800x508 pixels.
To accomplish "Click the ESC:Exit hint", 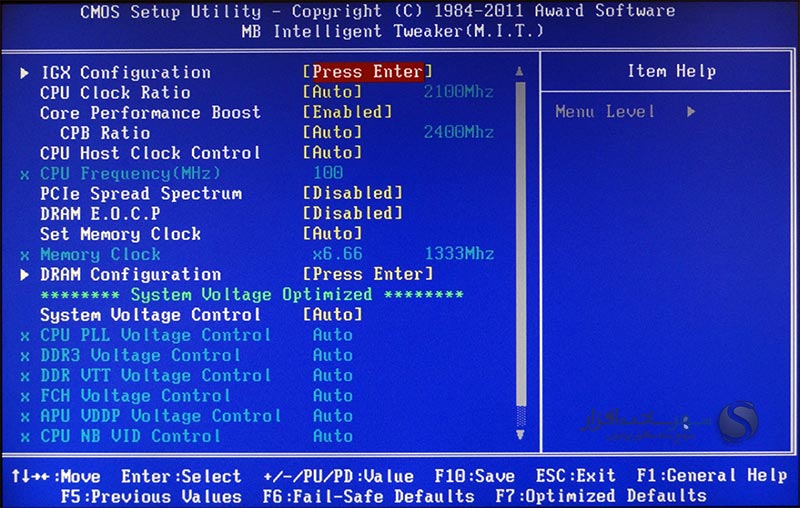I will (576, 476).
